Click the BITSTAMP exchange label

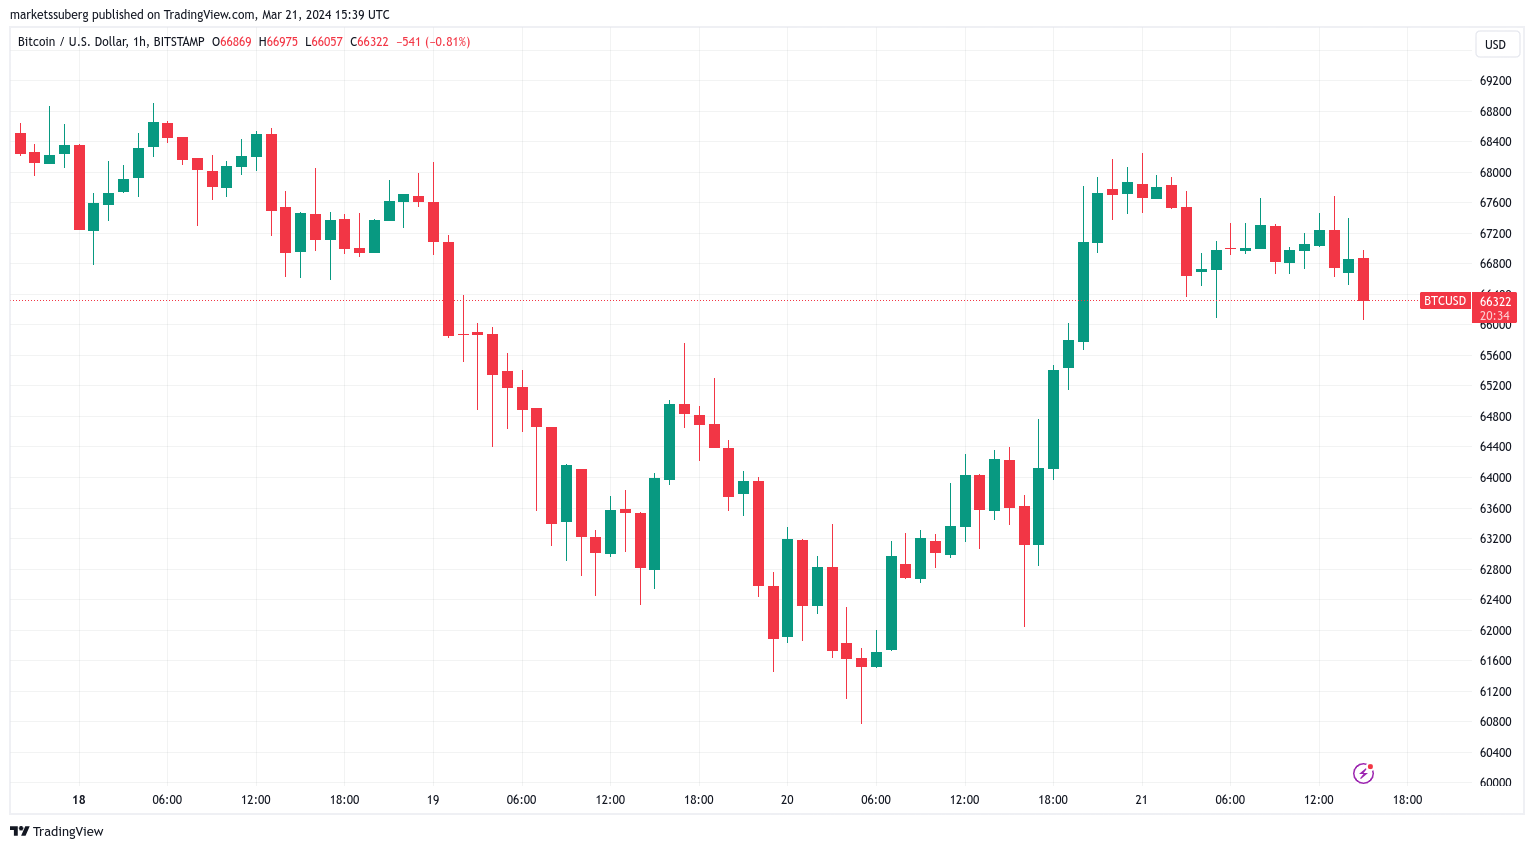tap(179, 42)
